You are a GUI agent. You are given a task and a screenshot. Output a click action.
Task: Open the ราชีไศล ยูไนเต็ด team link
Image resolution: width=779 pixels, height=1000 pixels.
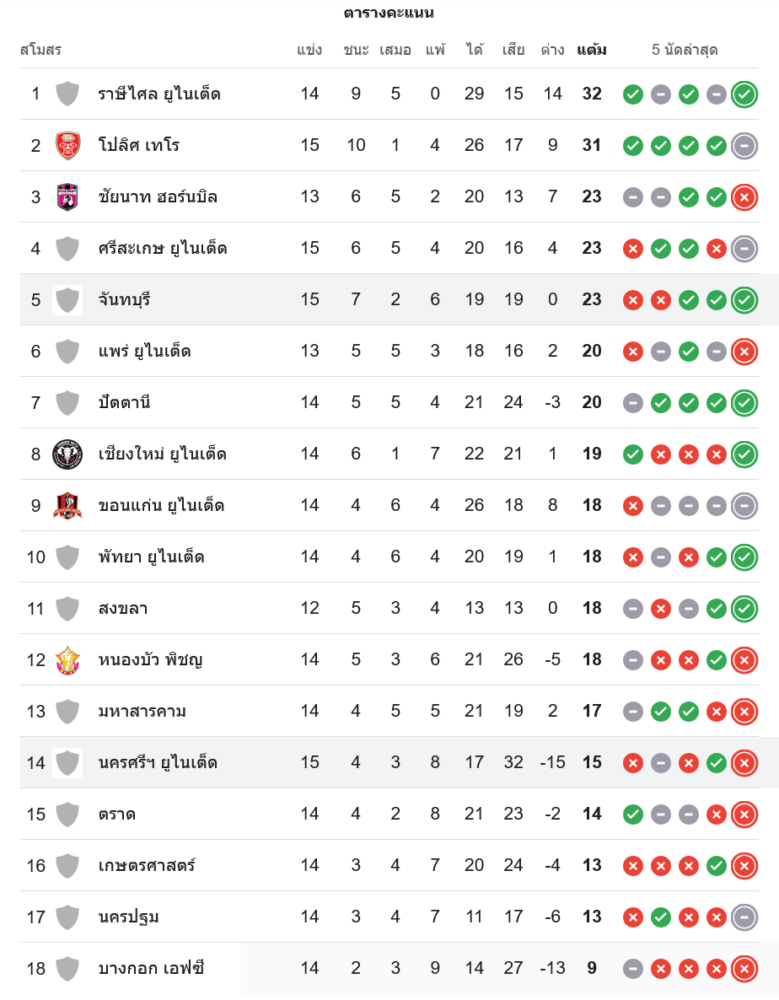(159, 94)
